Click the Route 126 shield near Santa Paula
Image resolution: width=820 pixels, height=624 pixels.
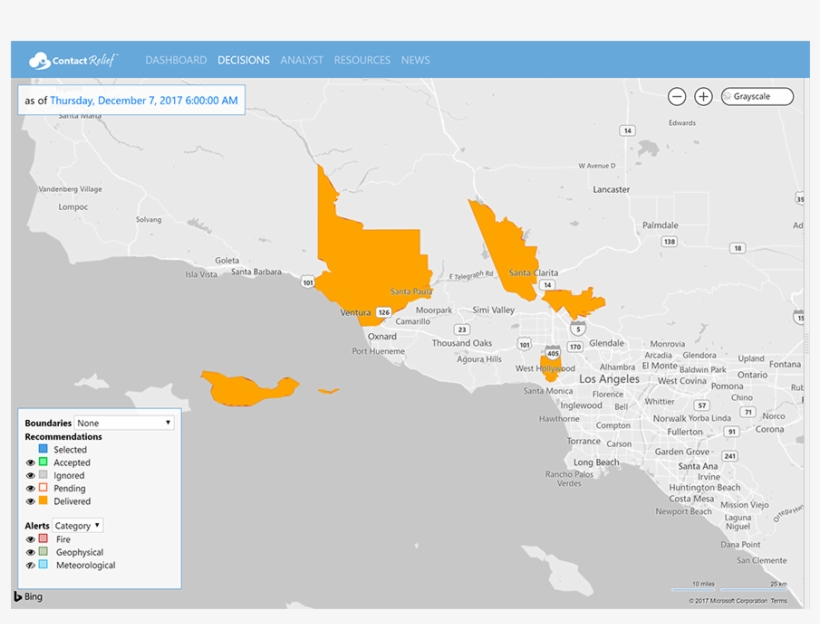coord(383,312)
